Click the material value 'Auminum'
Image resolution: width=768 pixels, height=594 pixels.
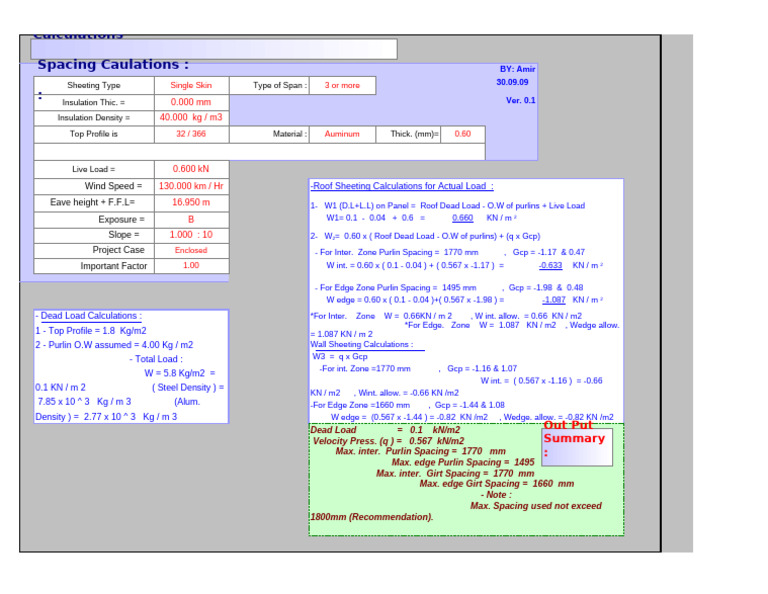pos(342,134)
